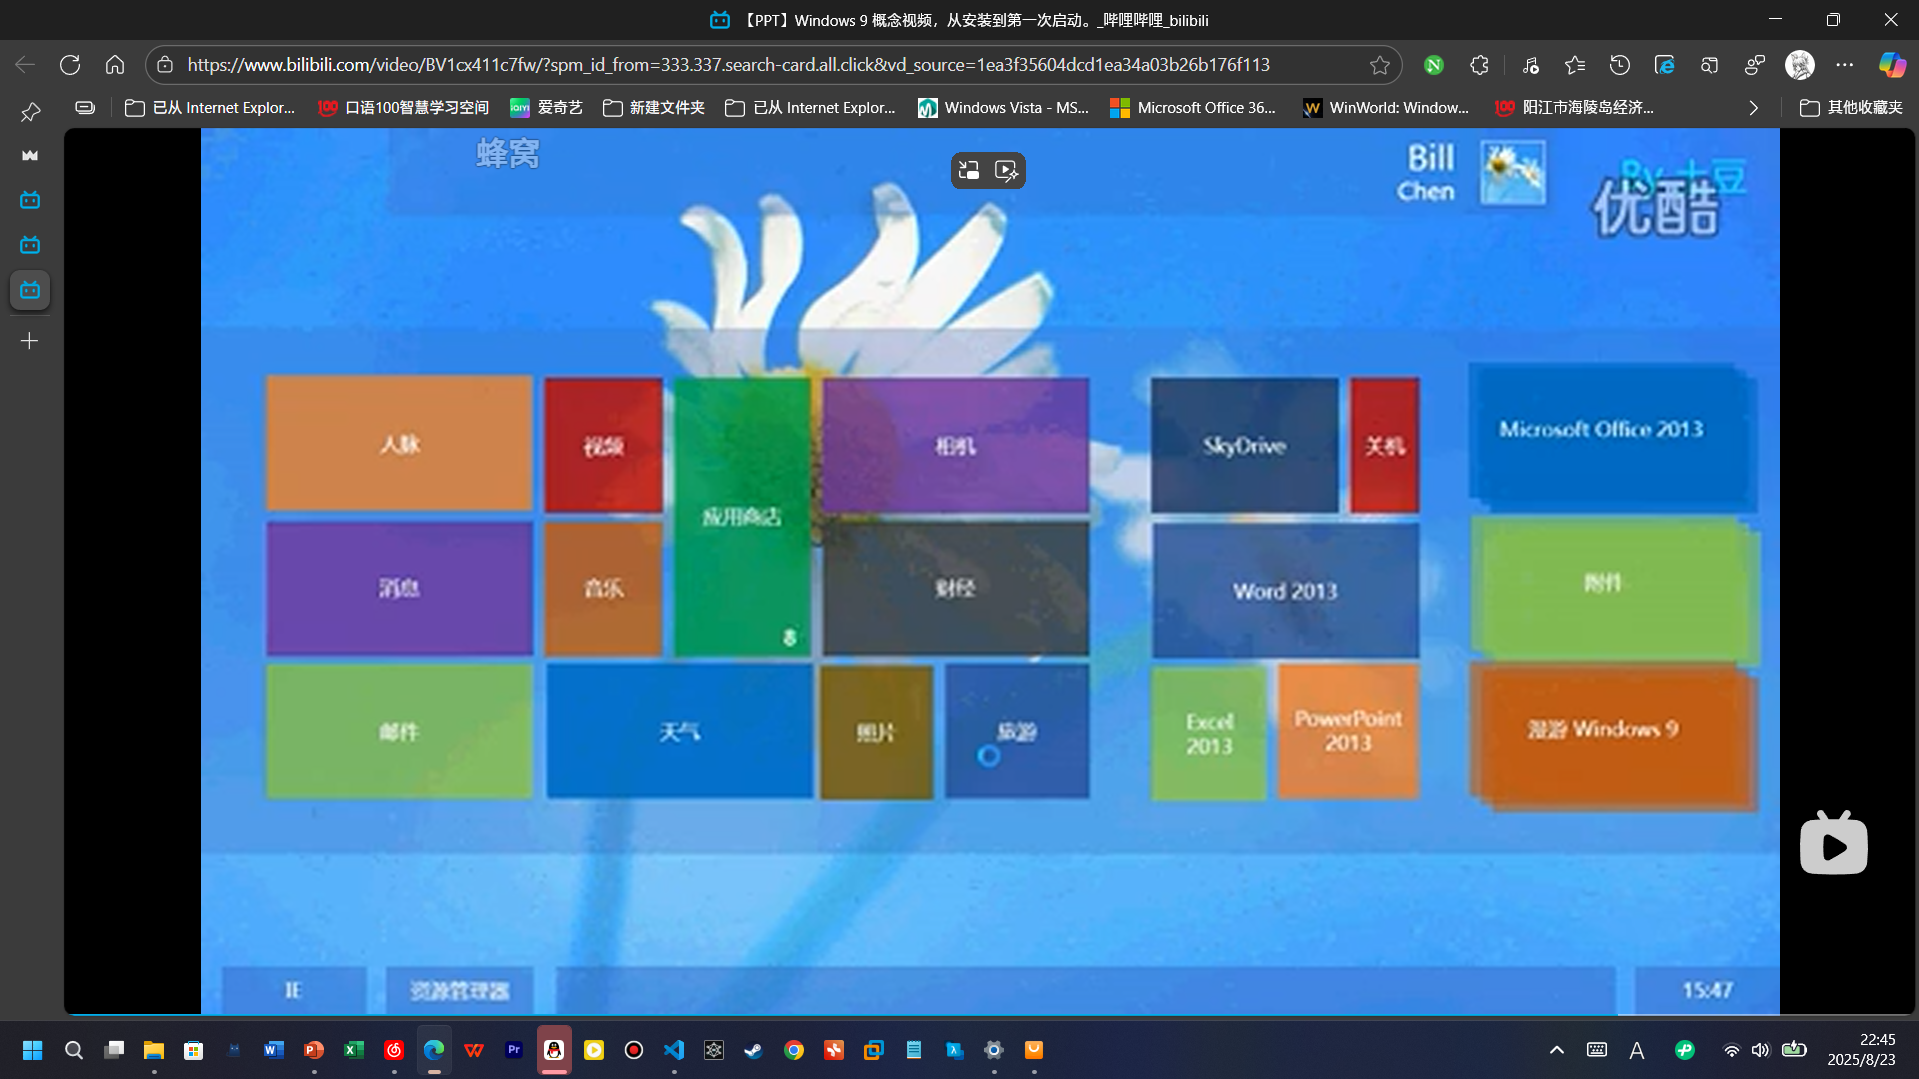Play the video with Bilibili play button

click(x=1833, y=845)
